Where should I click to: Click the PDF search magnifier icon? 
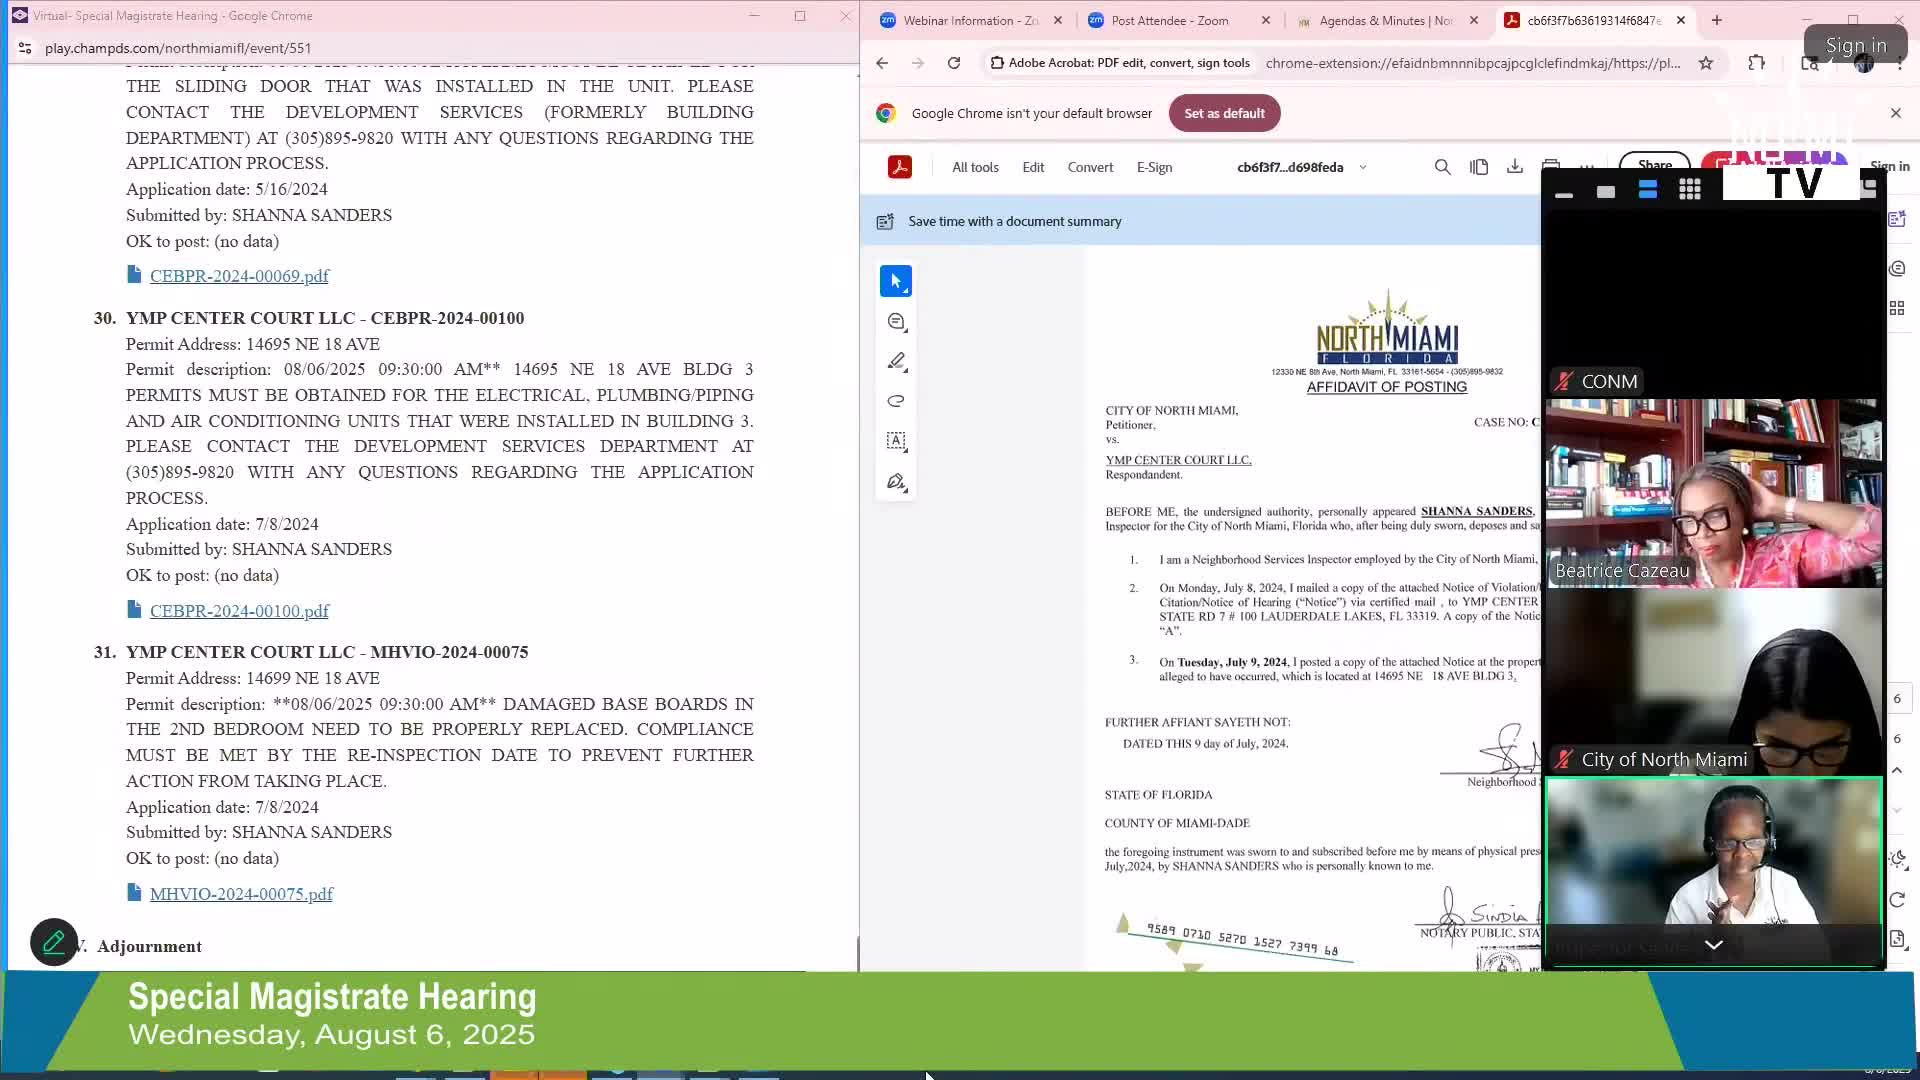tap(1442, 167)
